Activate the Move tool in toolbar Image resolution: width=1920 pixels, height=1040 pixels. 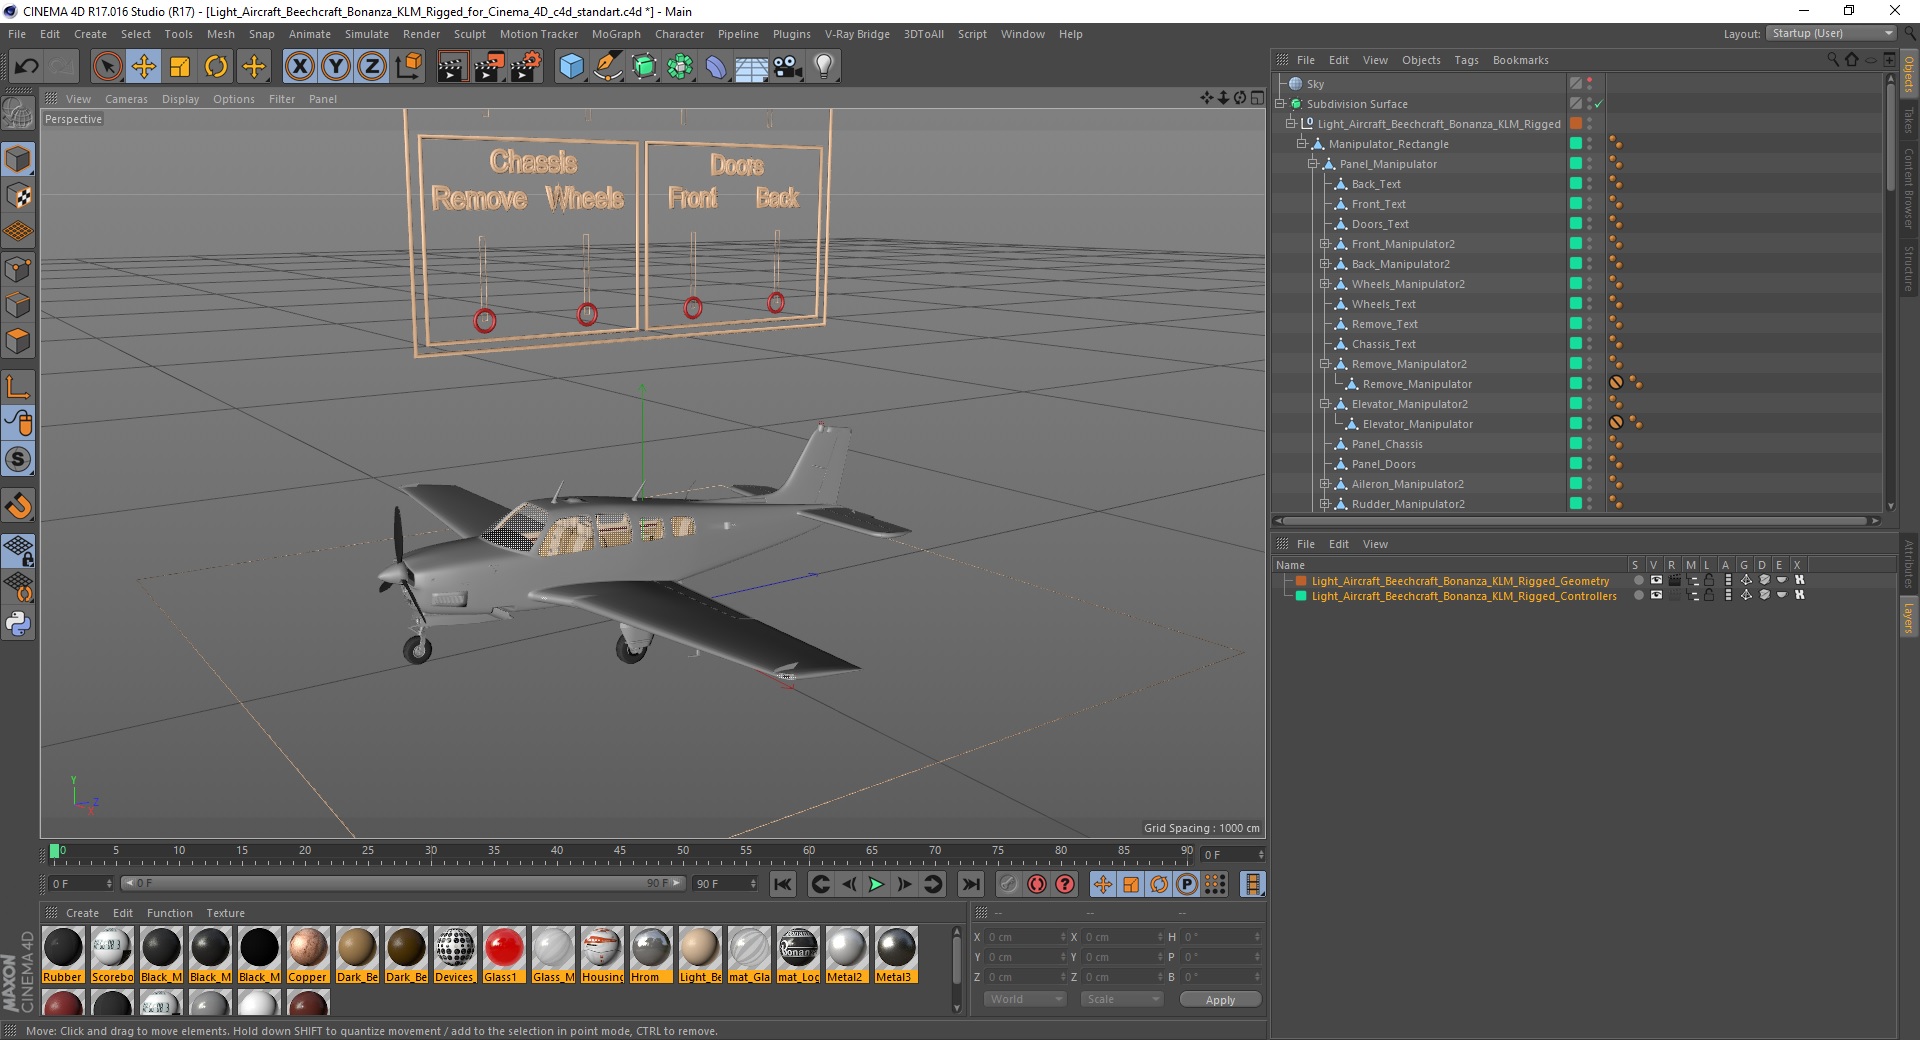tap(144, 67)
